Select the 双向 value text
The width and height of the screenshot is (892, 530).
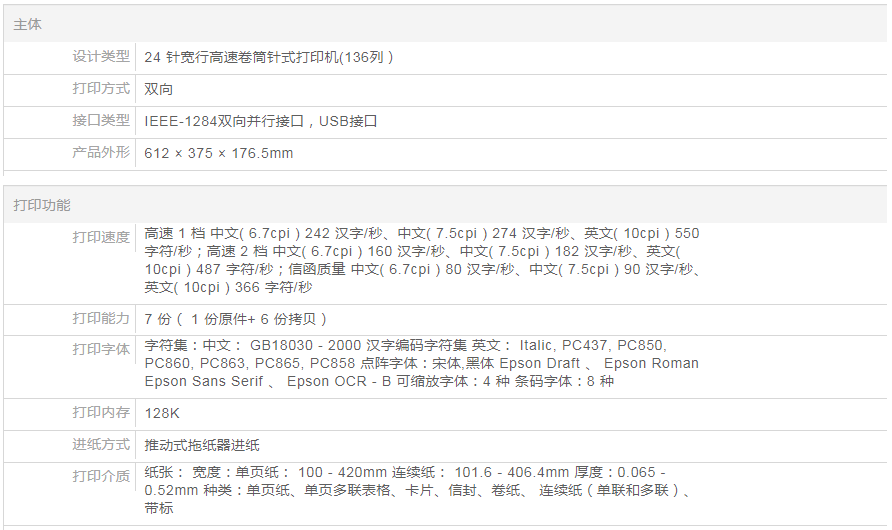tap(159, 89)
